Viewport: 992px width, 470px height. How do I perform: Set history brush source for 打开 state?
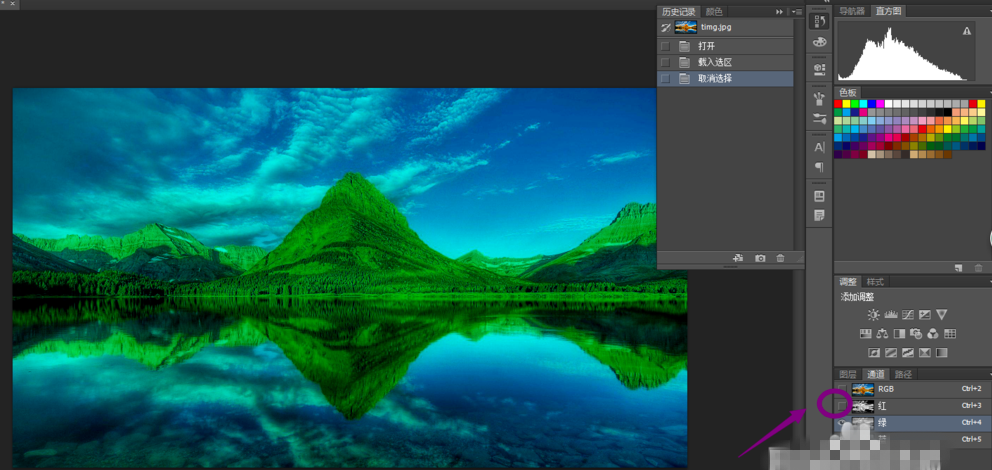tap(664, 46)
